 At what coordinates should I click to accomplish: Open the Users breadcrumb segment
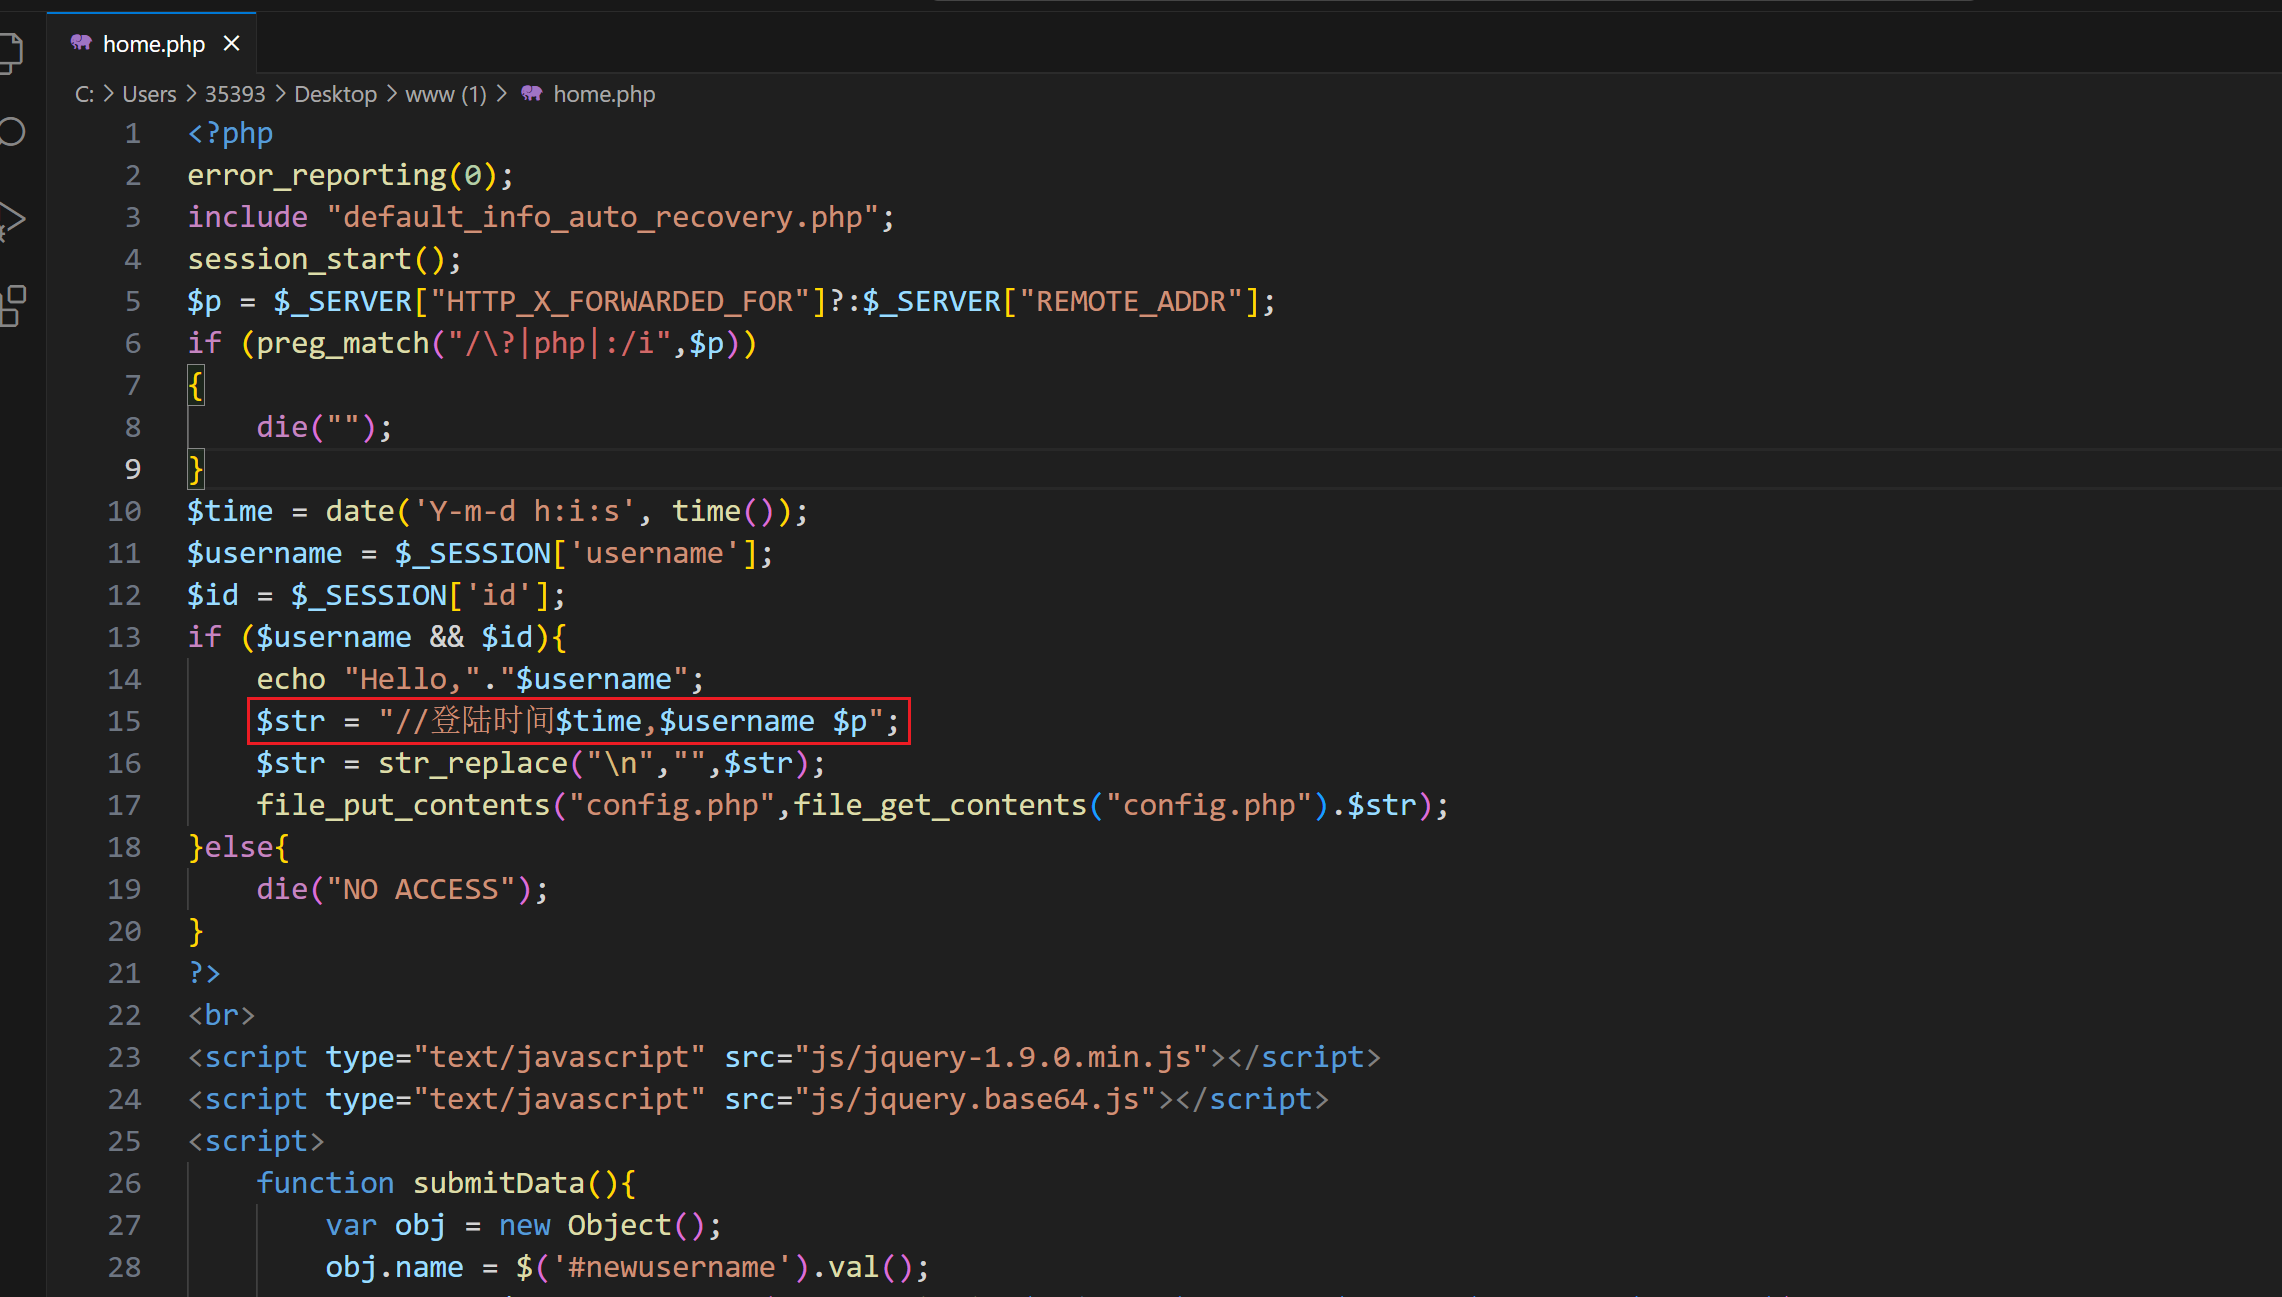click(149, 94)
